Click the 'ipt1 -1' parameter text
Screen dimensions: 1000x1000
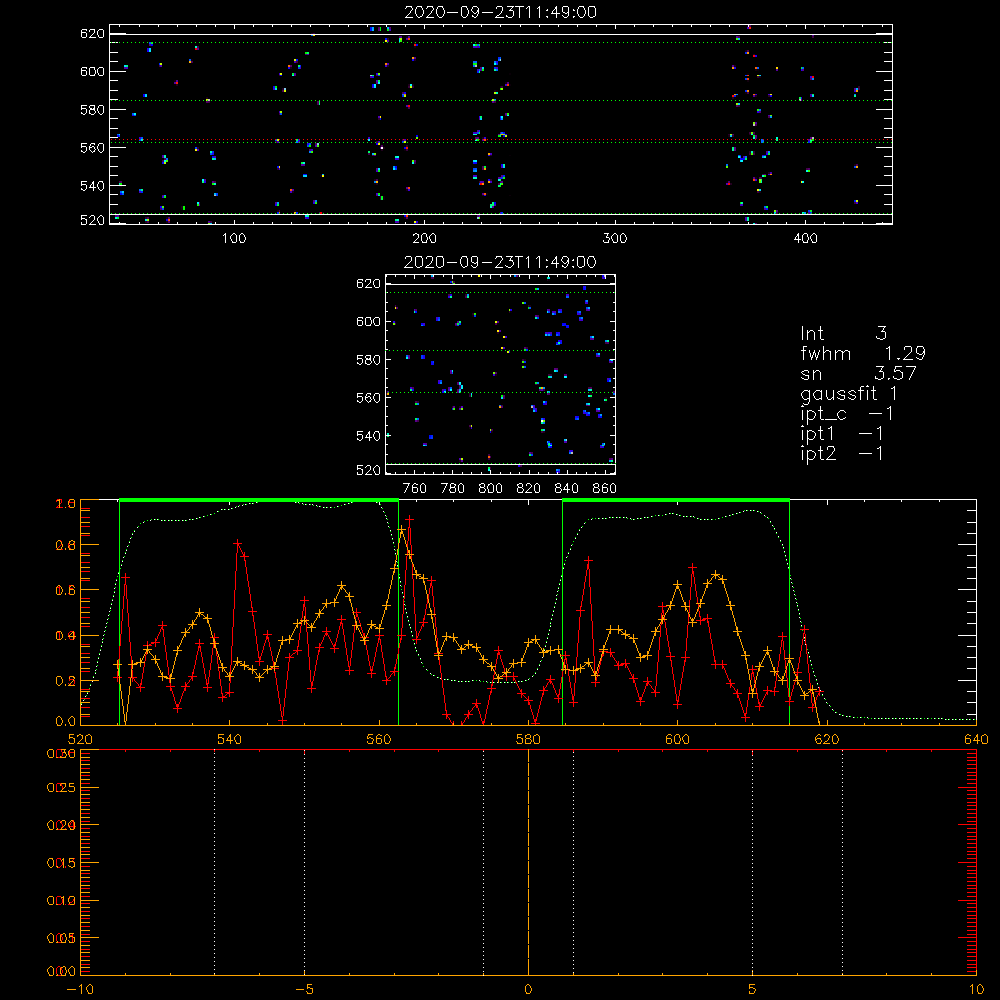[x=842, y=434]
